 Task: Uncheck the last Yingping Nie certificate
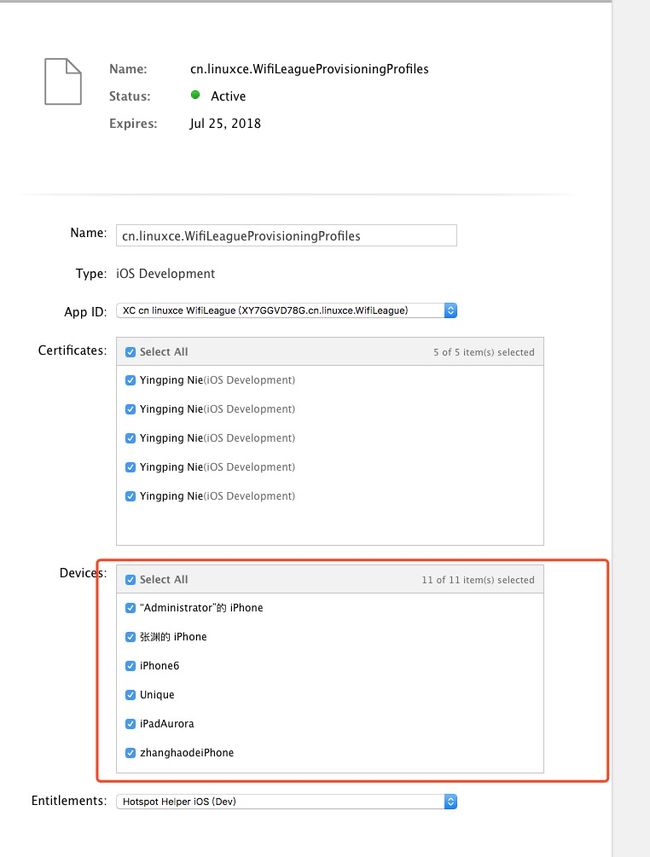[x=130, y=496]
